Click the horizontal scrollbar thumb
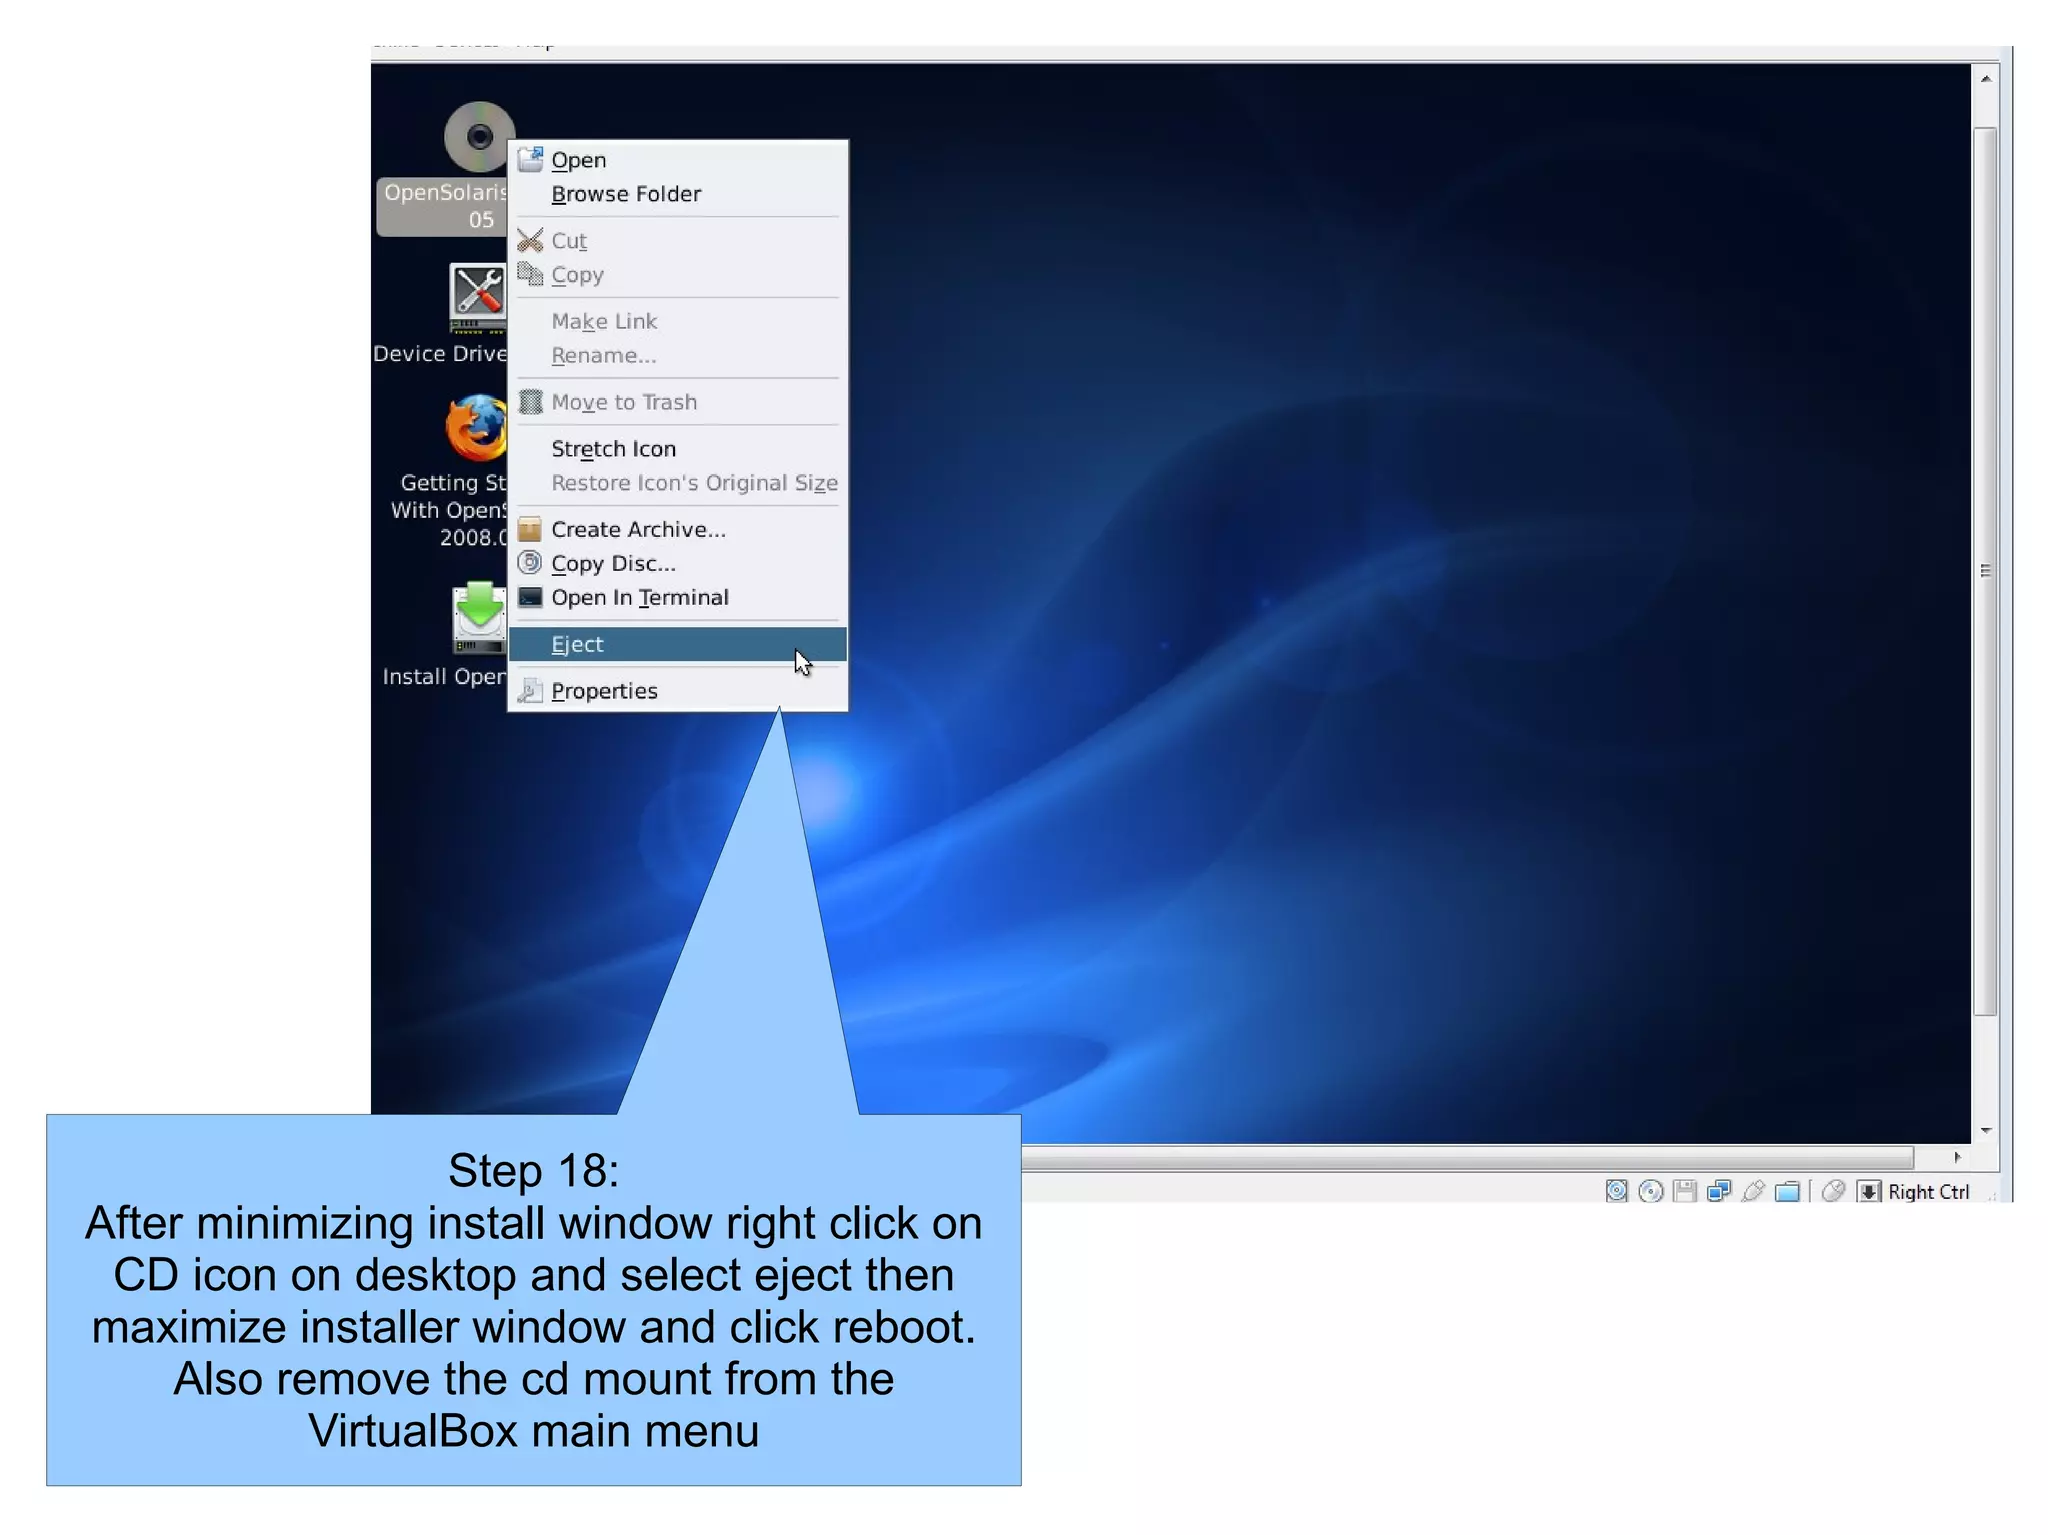Screen dimensions: 2048x1535 point(1467,1158)
